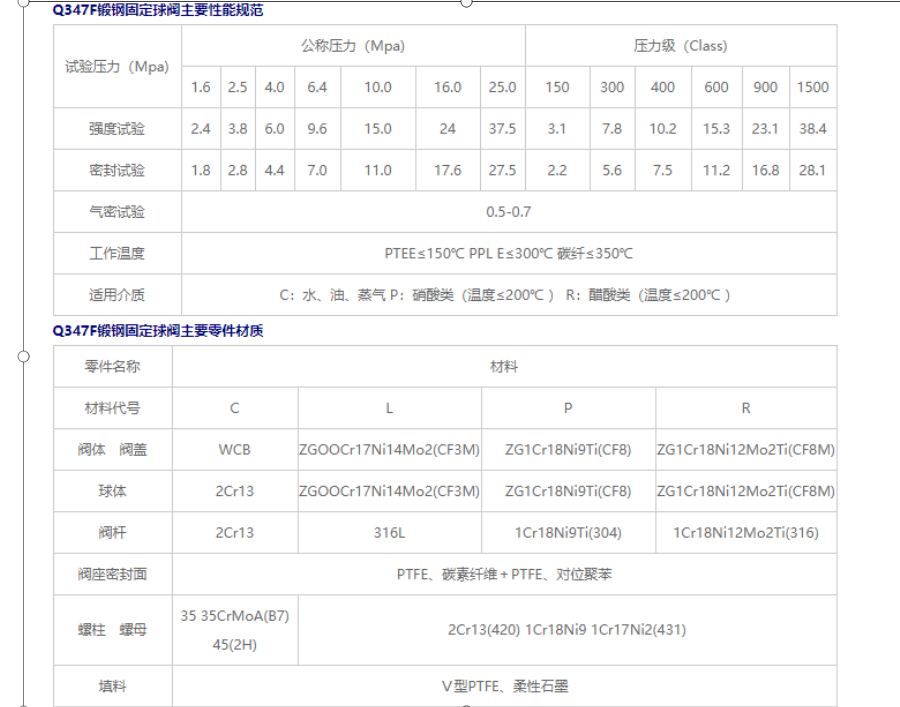
Task: Click the 试验压力 (Mpa) row header cell
Action: click(117, 67)
